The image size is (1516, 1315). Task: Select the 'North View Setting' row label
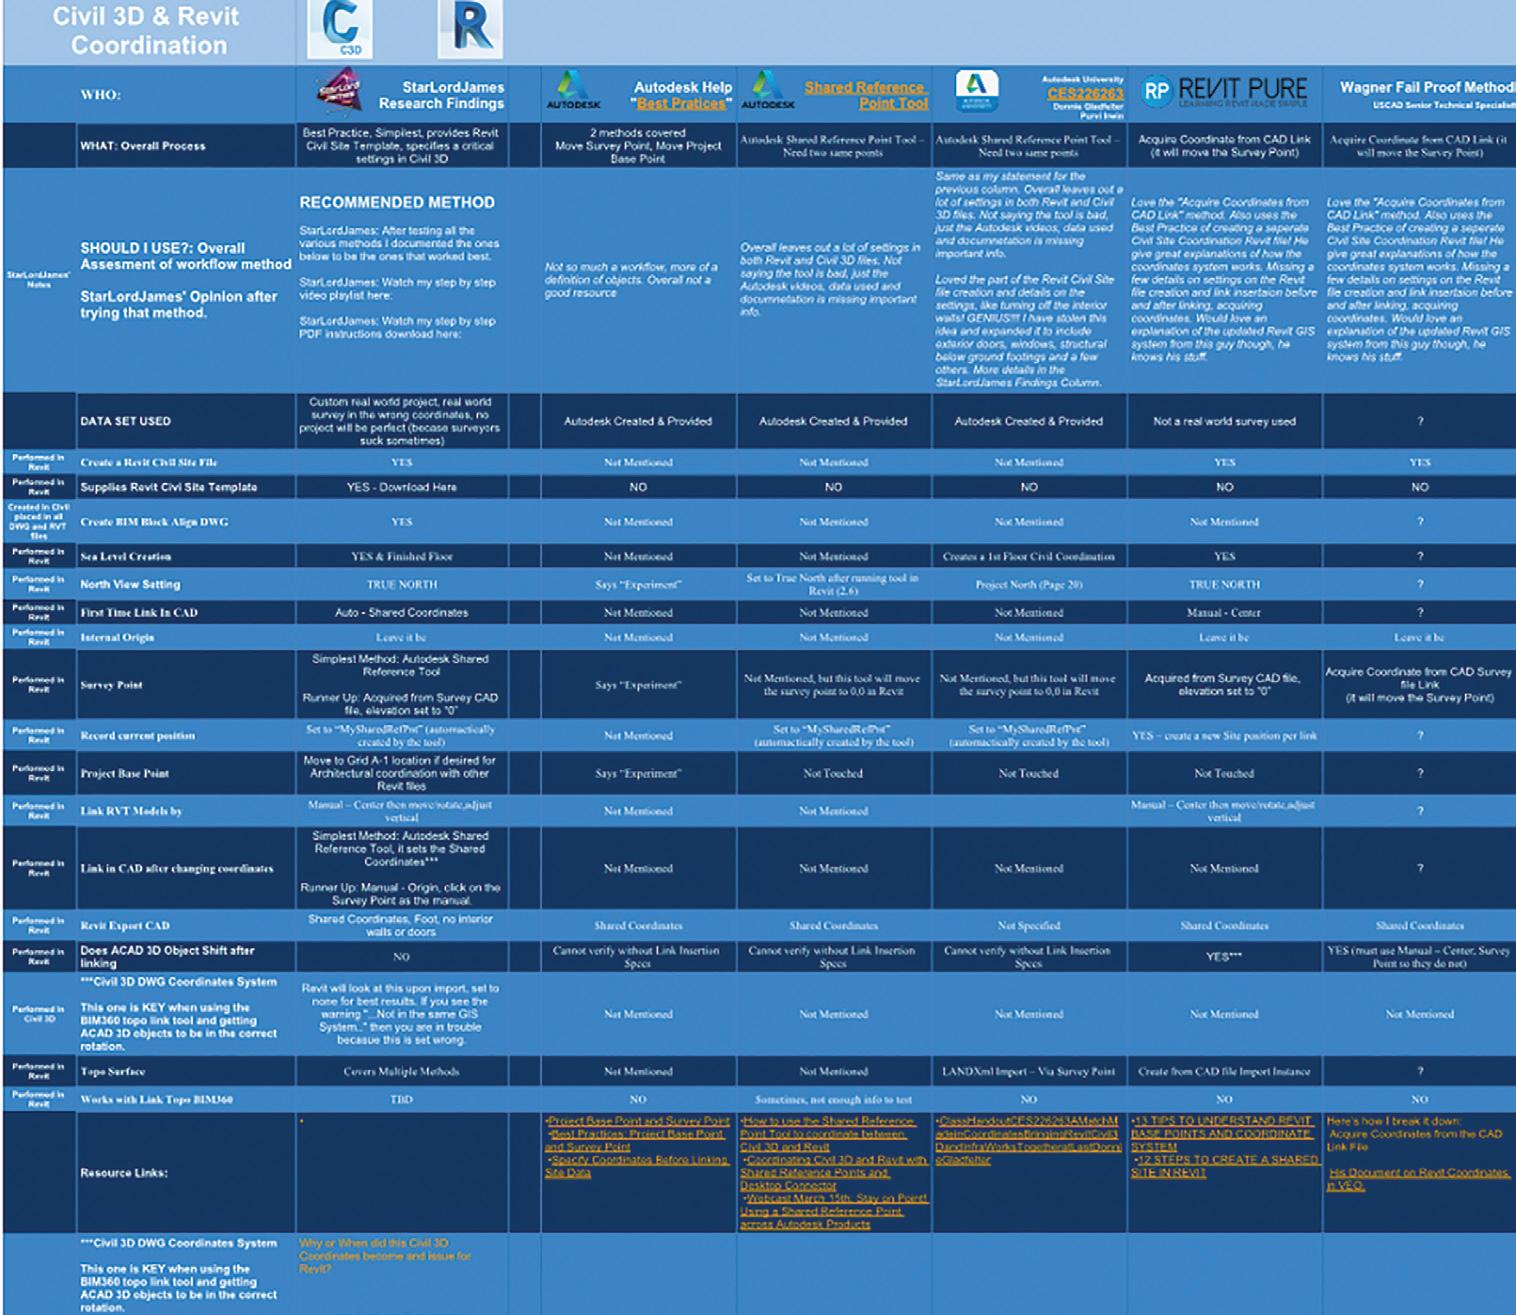point(131,584)
